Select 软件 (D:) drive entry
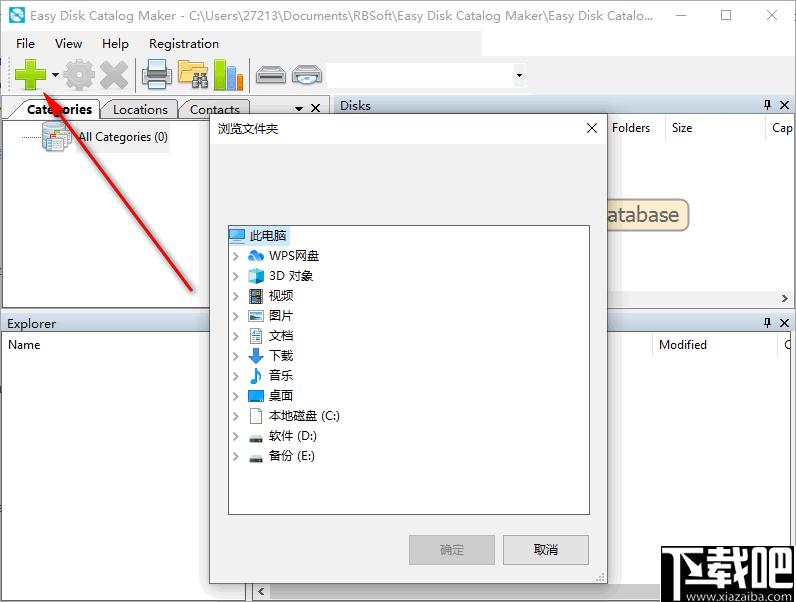Screen dimensions: 796x602 tap(292, 436)
